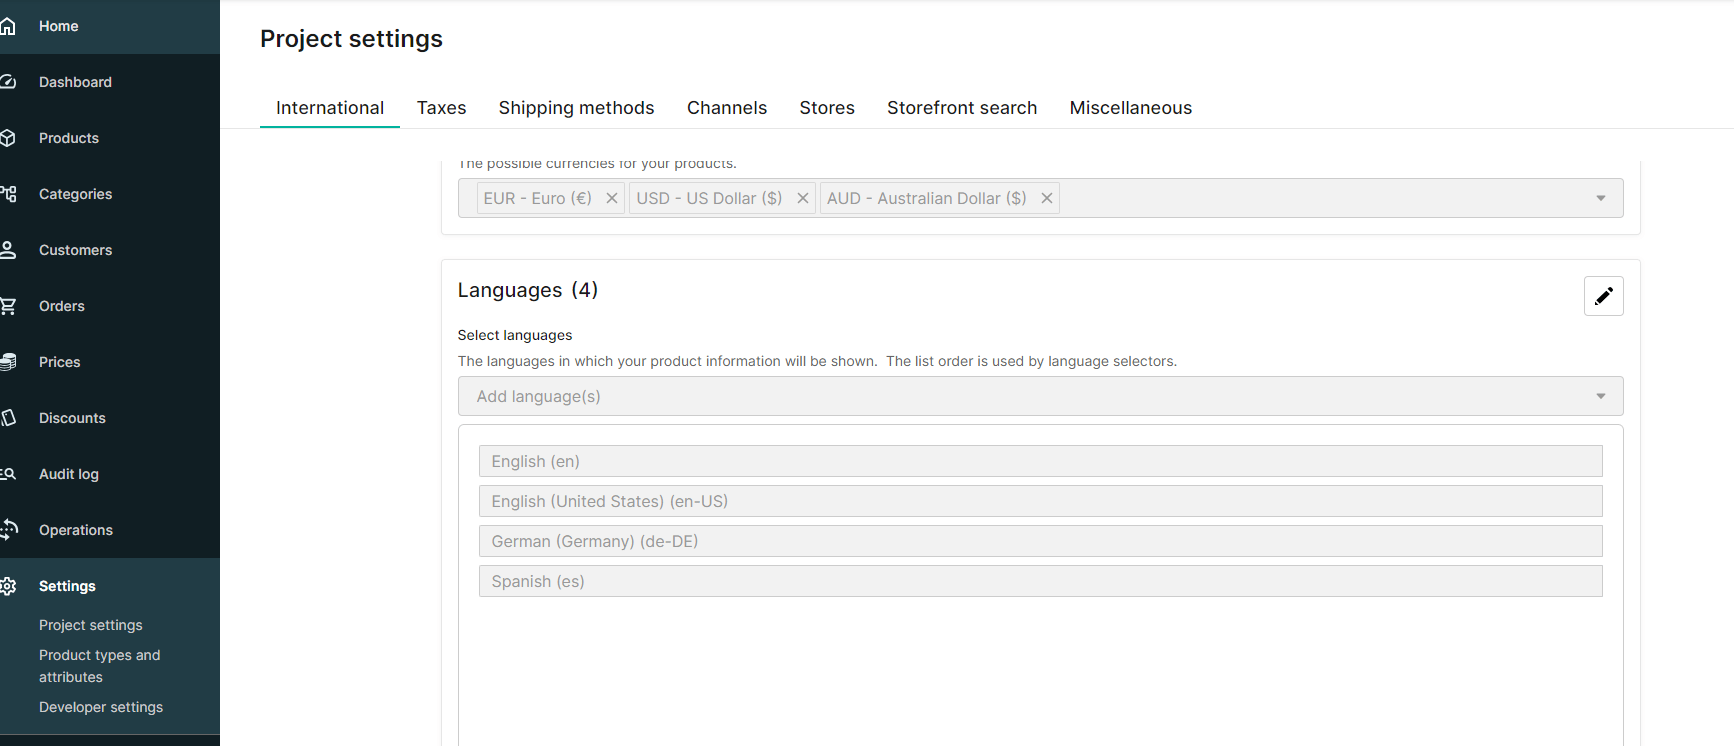The image size is (1734, 746).
Task: Open Products menu item
Action: click(69, 138)
